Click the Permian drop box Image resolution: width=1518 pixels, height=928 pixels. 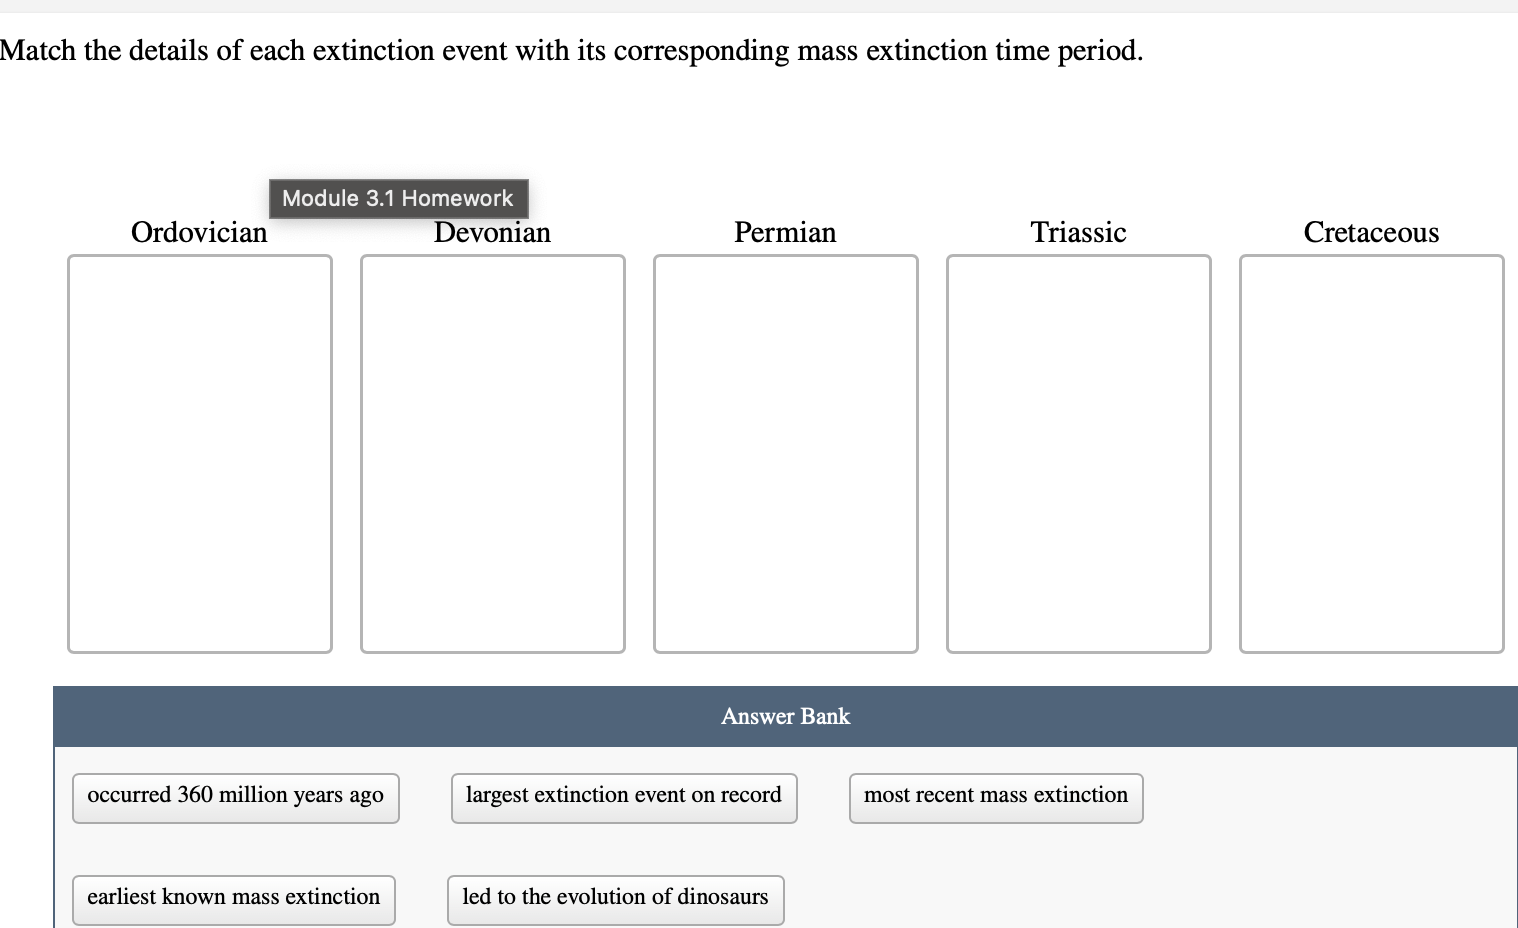tap(785, 453)
